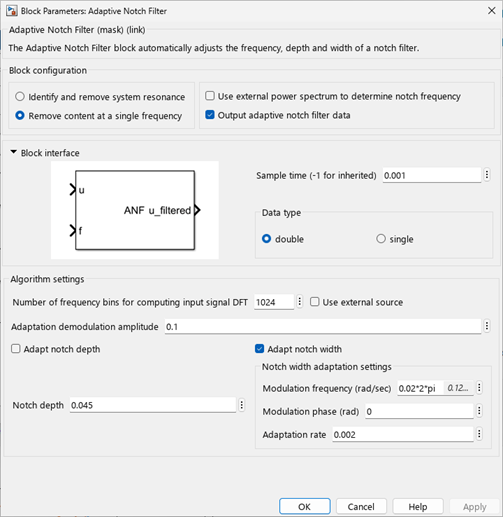
Task: Open options menu beside Adaptation rate field
Action: [x=479, y=434]
